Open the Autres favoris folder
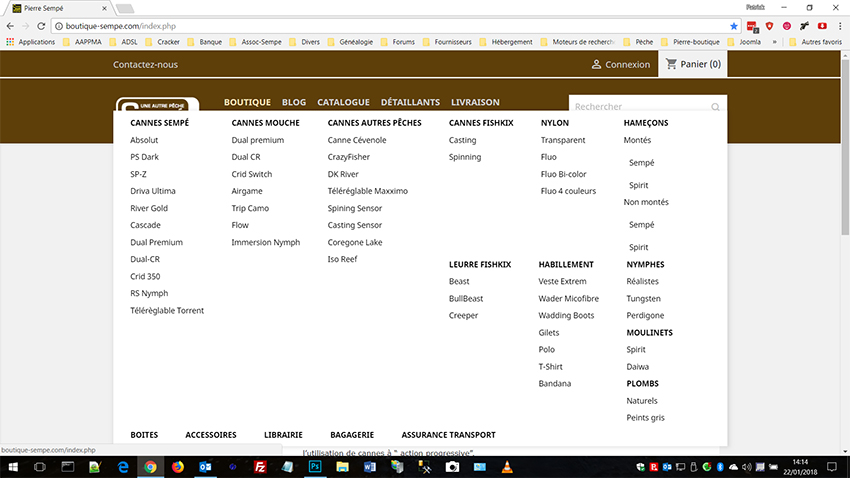 coord(815,42)
